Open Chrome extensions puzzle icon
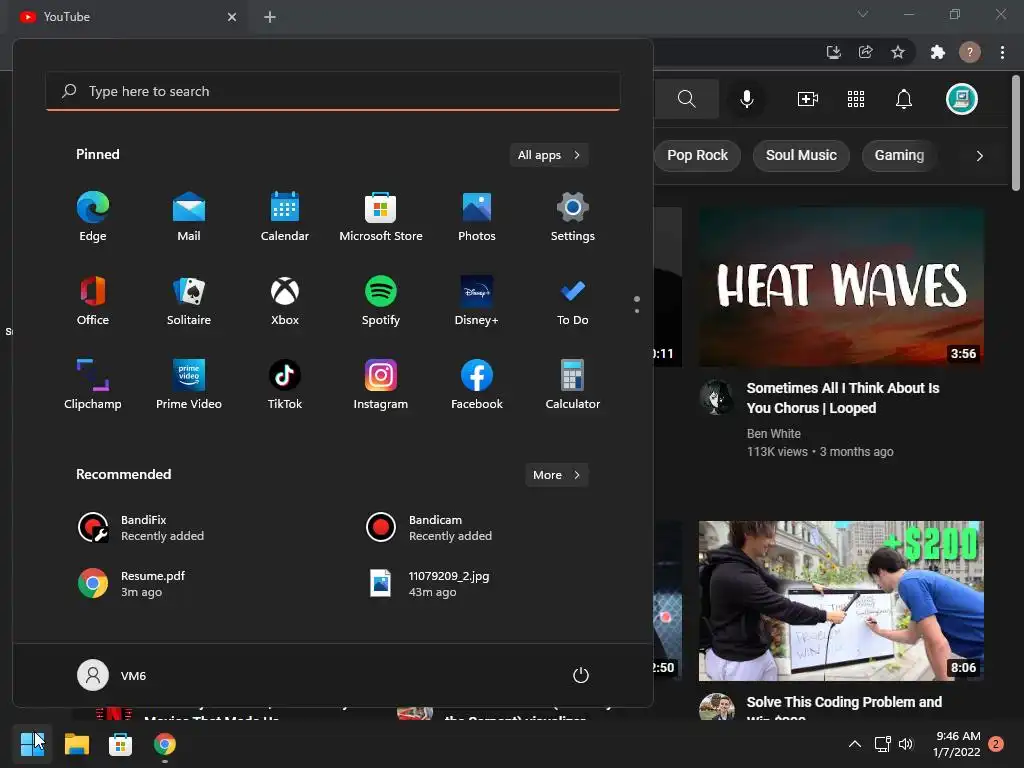 (x=937, y=52)
